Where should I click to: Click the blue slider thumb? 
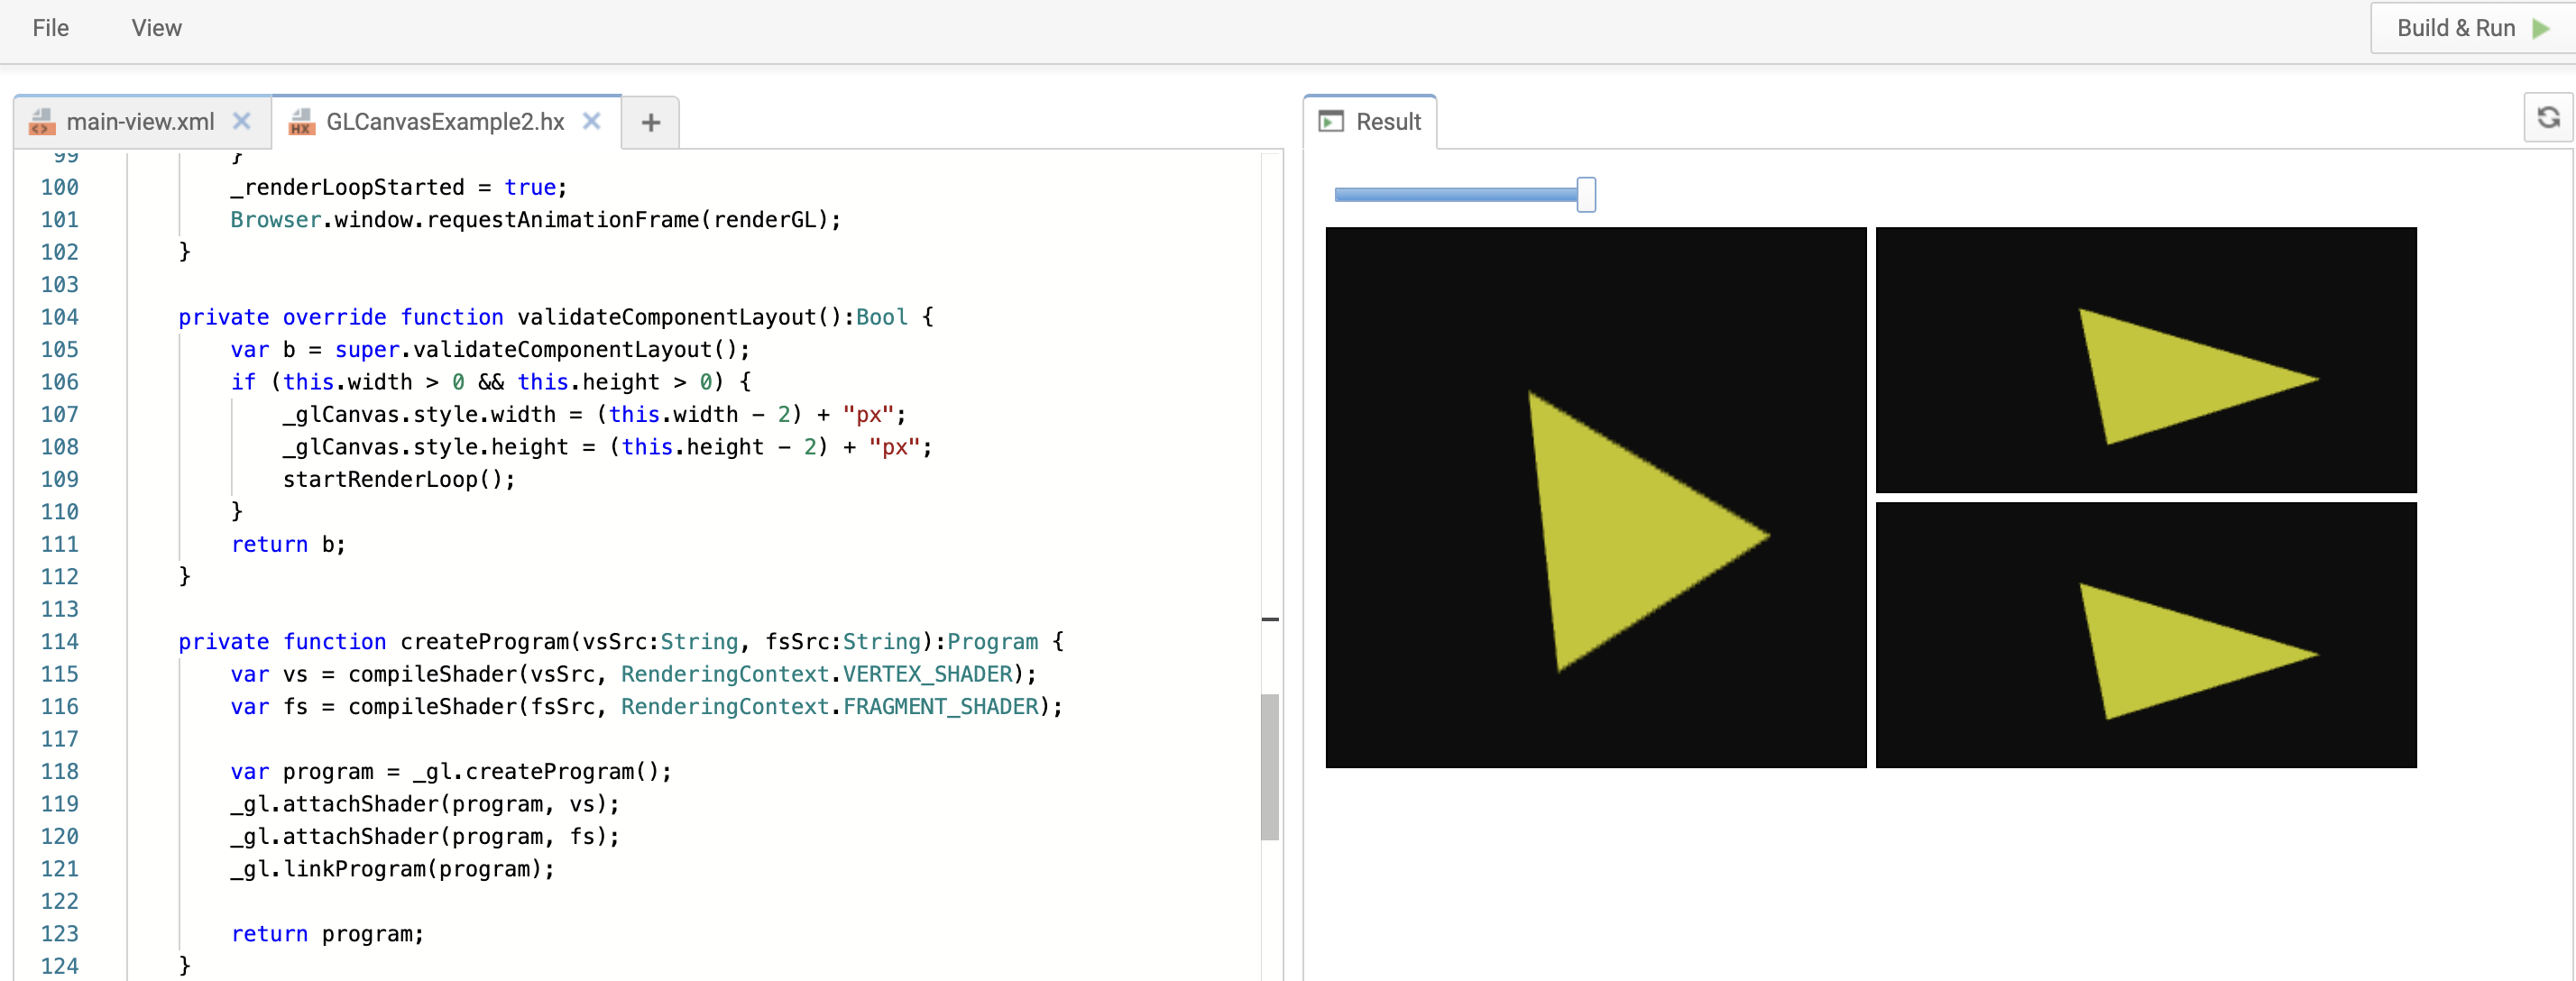pyautogui.click(x=1586, y=194)
